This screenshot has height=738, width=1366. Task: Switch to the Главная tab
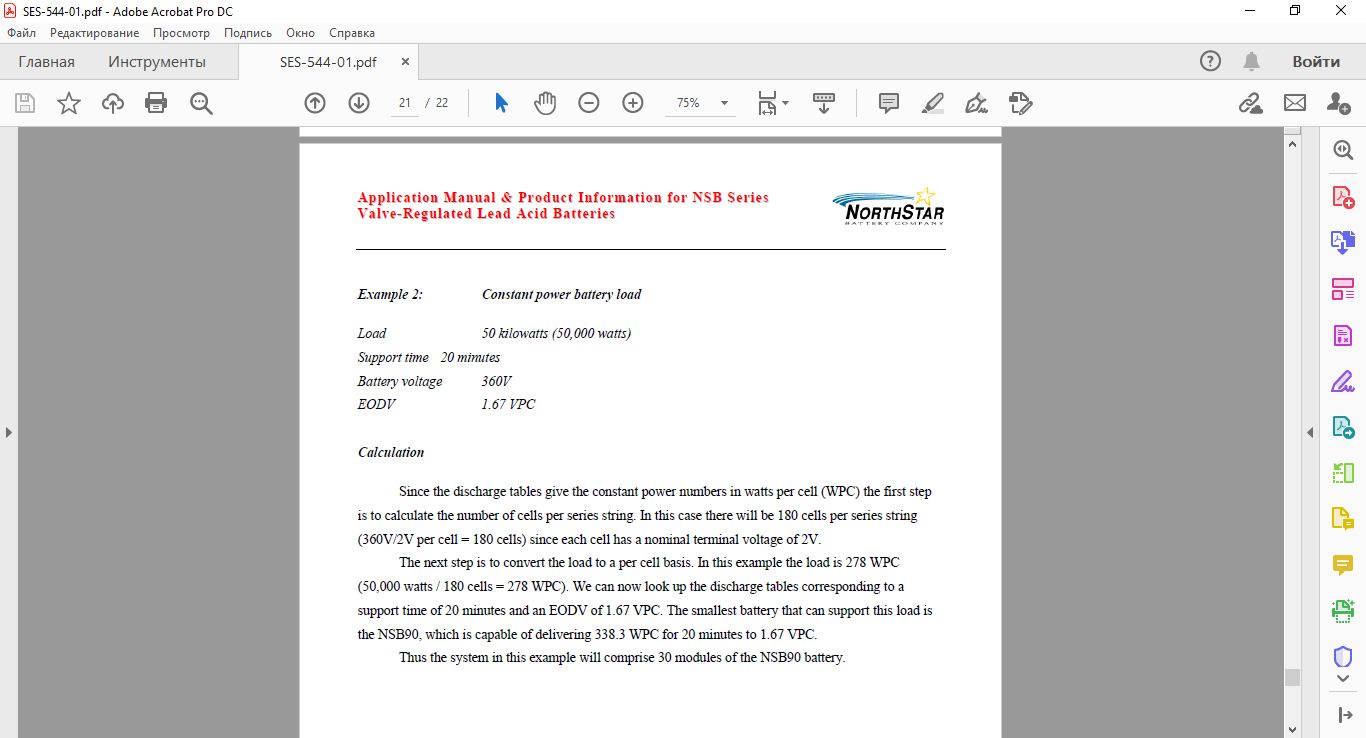click(x=46, y=62)
